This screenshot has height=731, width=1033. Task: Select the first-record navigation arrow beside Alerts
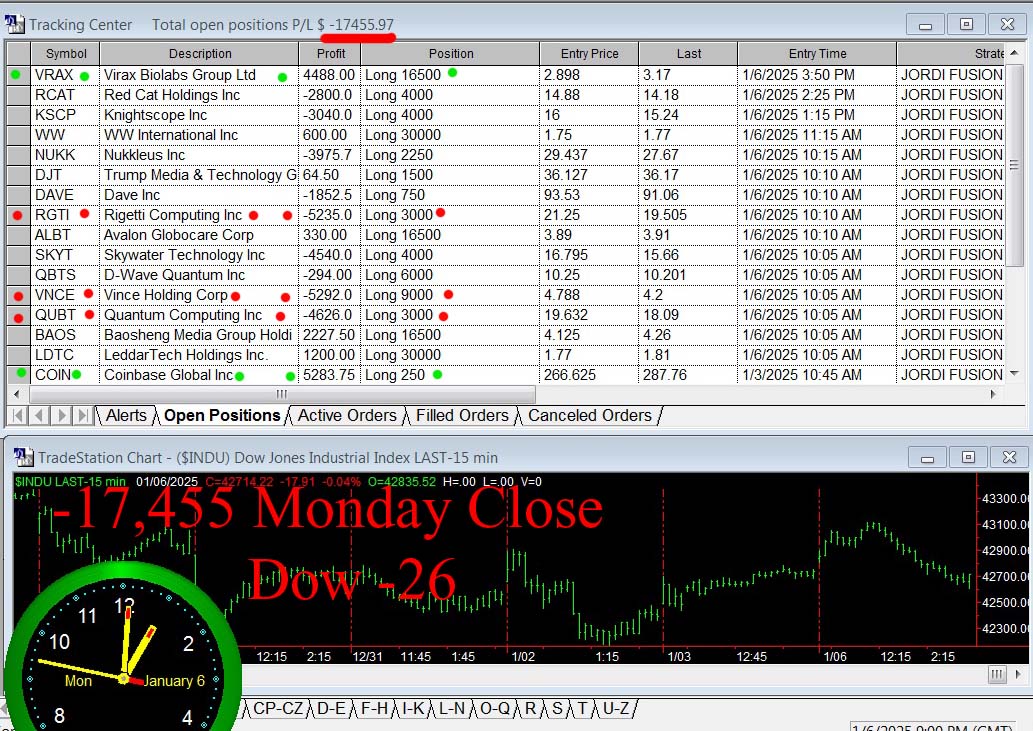coord(16,415)
